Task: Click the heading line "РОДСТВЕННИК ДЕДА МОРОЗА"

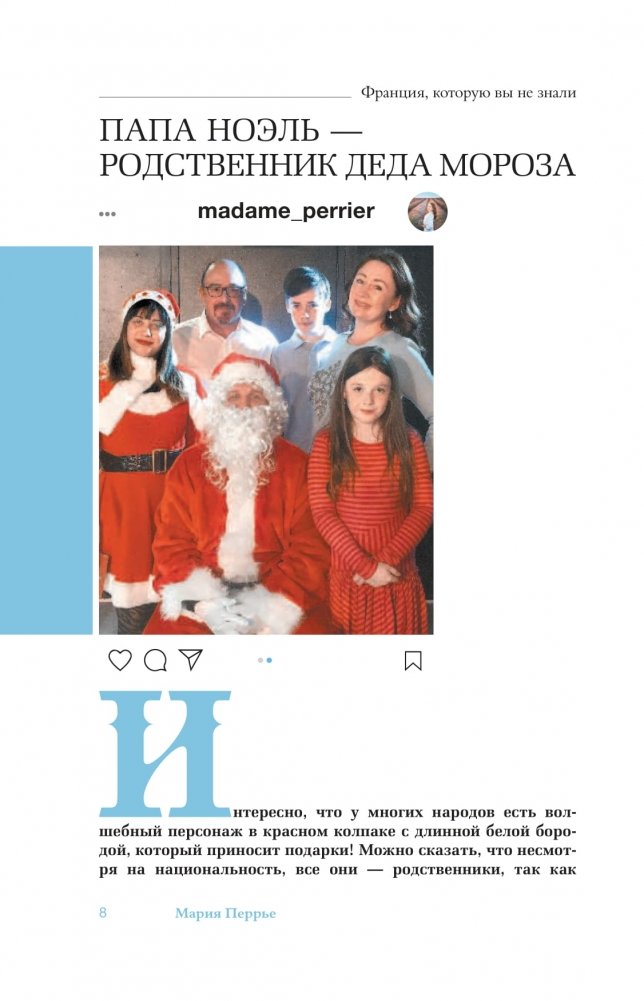Action: (x=338, y=166)
